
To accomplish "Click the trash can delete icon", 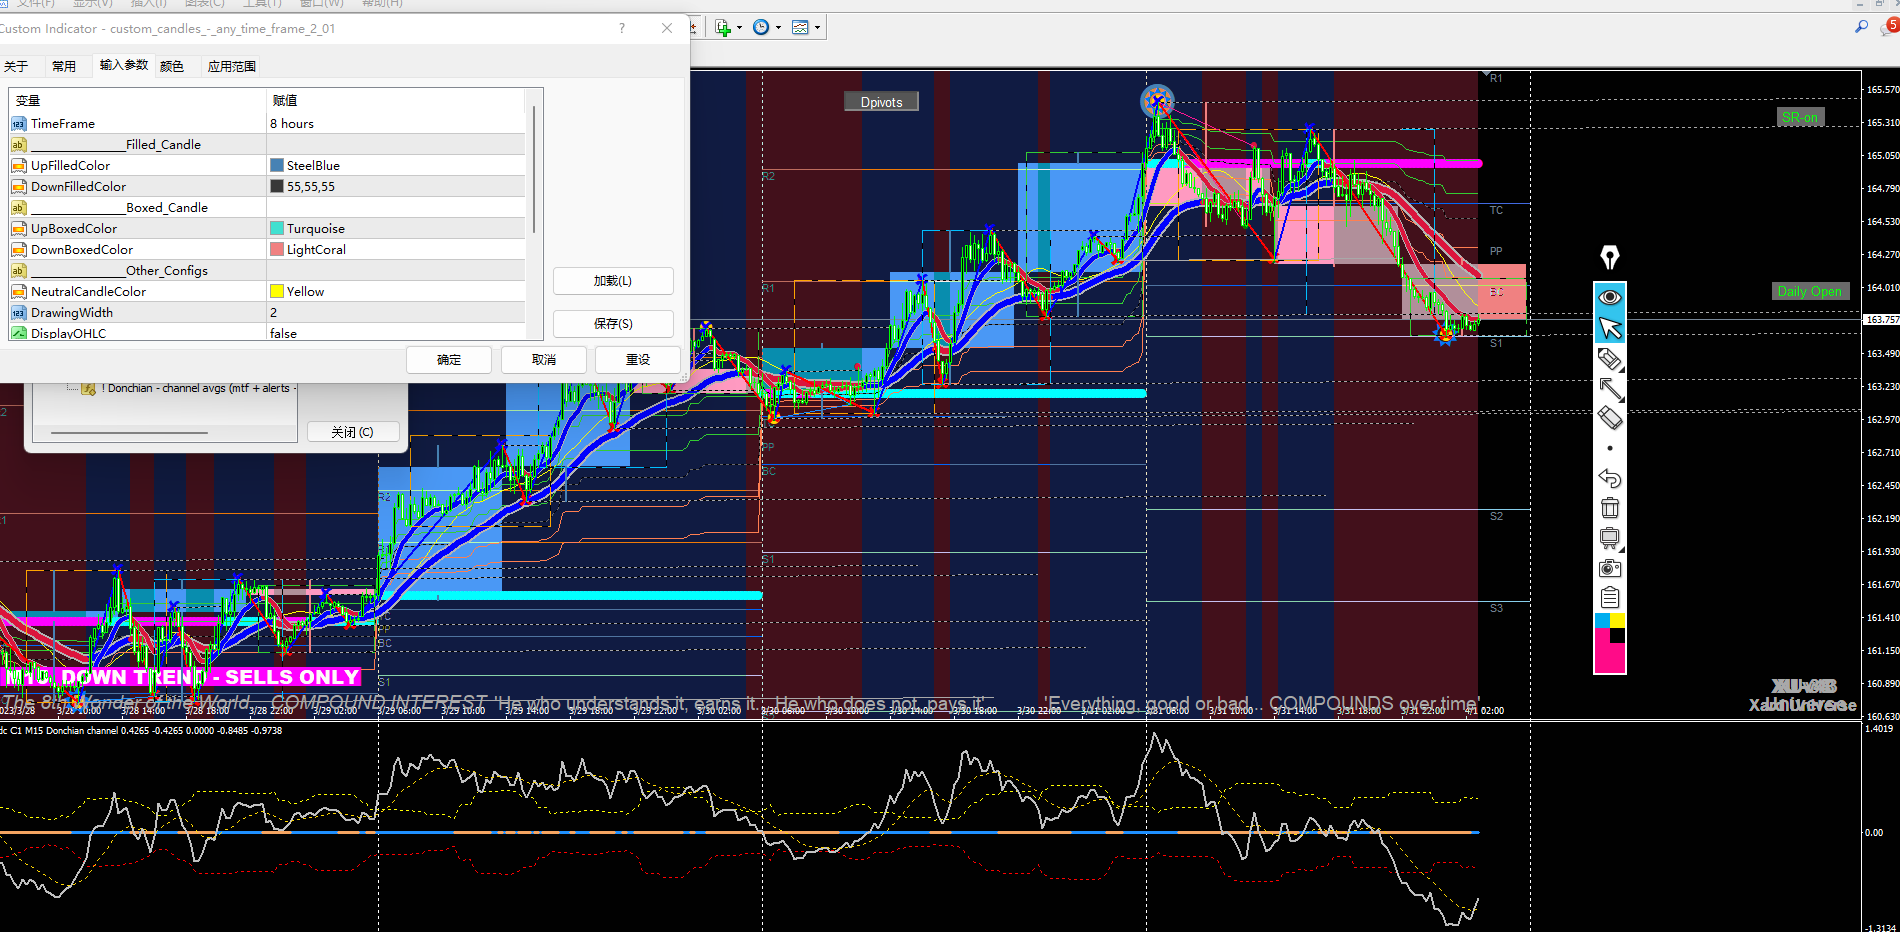I will click(x=1609, y=508).
